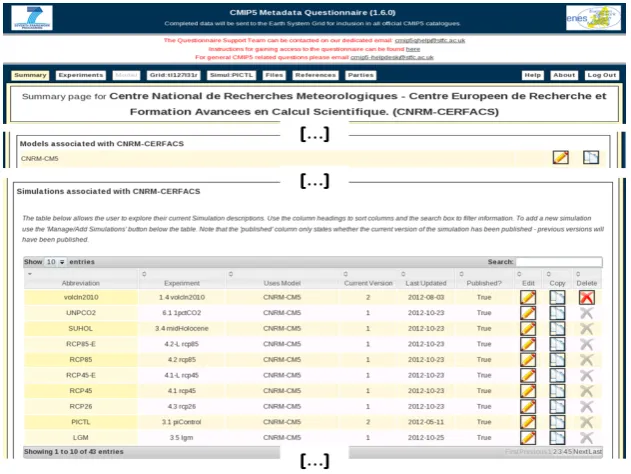The height and width of the screenshot is (474, 631).
Task: Click the CMIP5 helpdesk email link
Action: point(392,57)
